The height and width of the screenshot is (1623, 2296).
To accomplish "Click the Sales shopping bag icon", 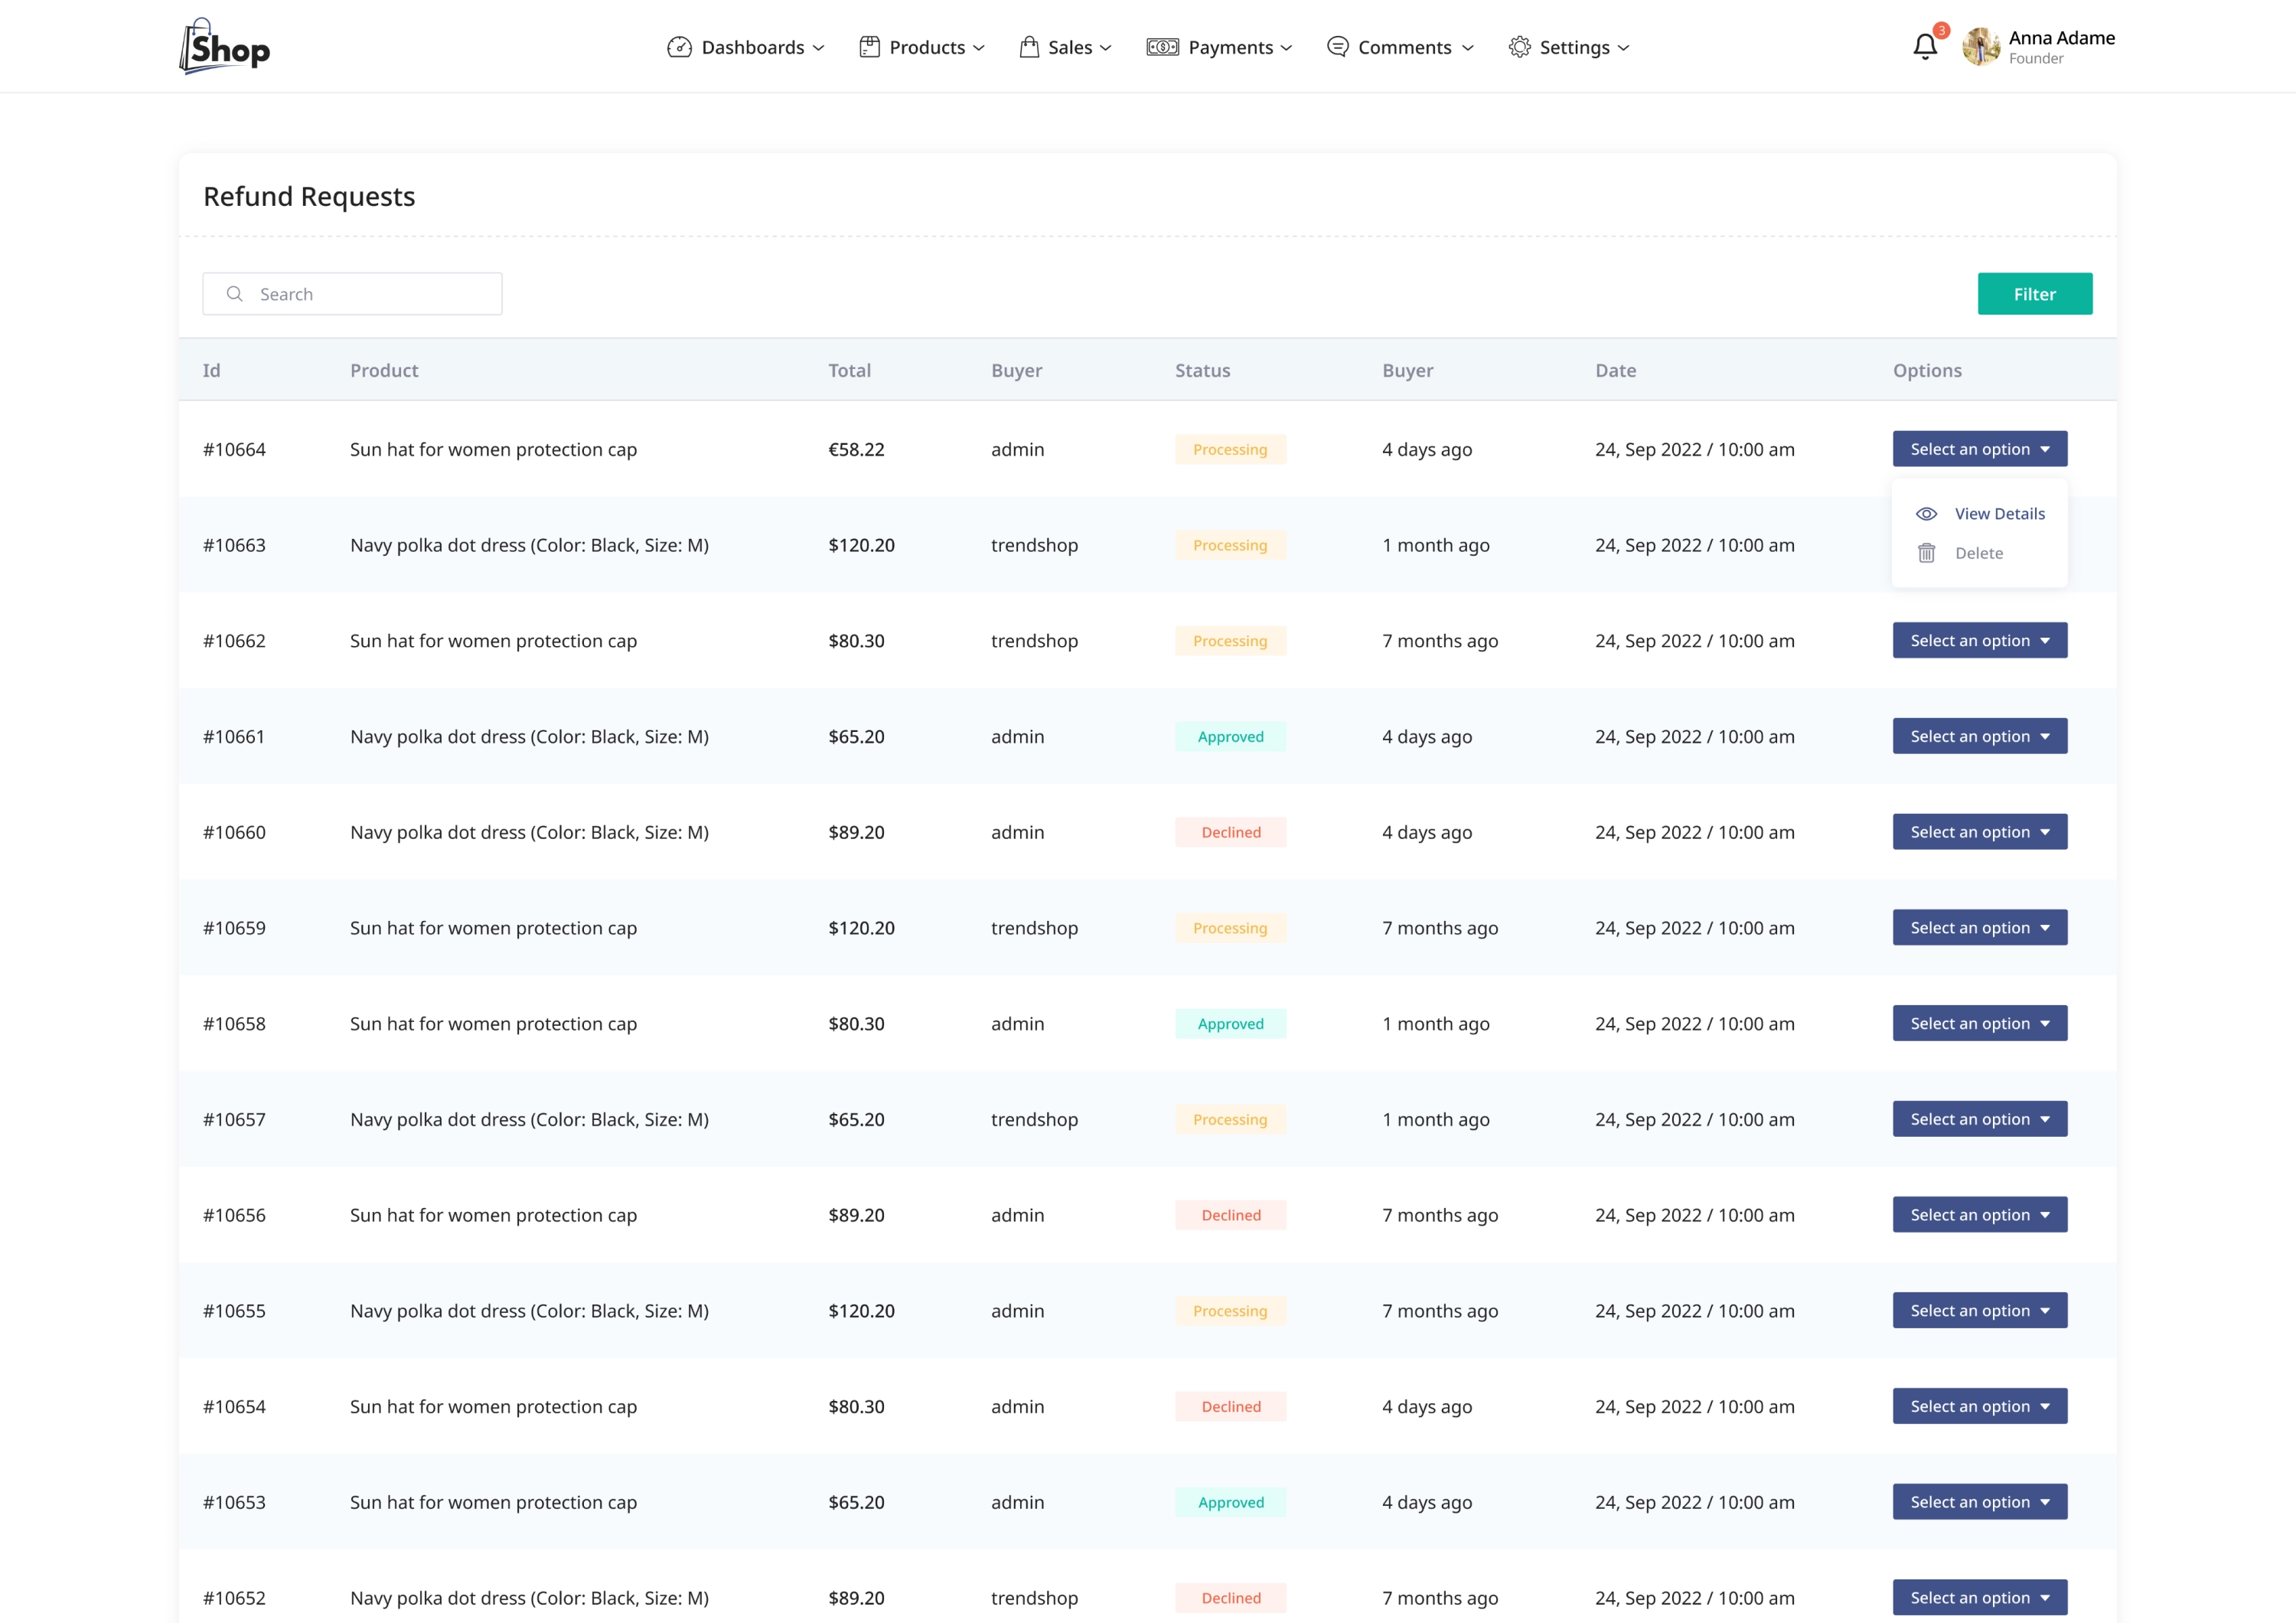I will click(1029, 47).
